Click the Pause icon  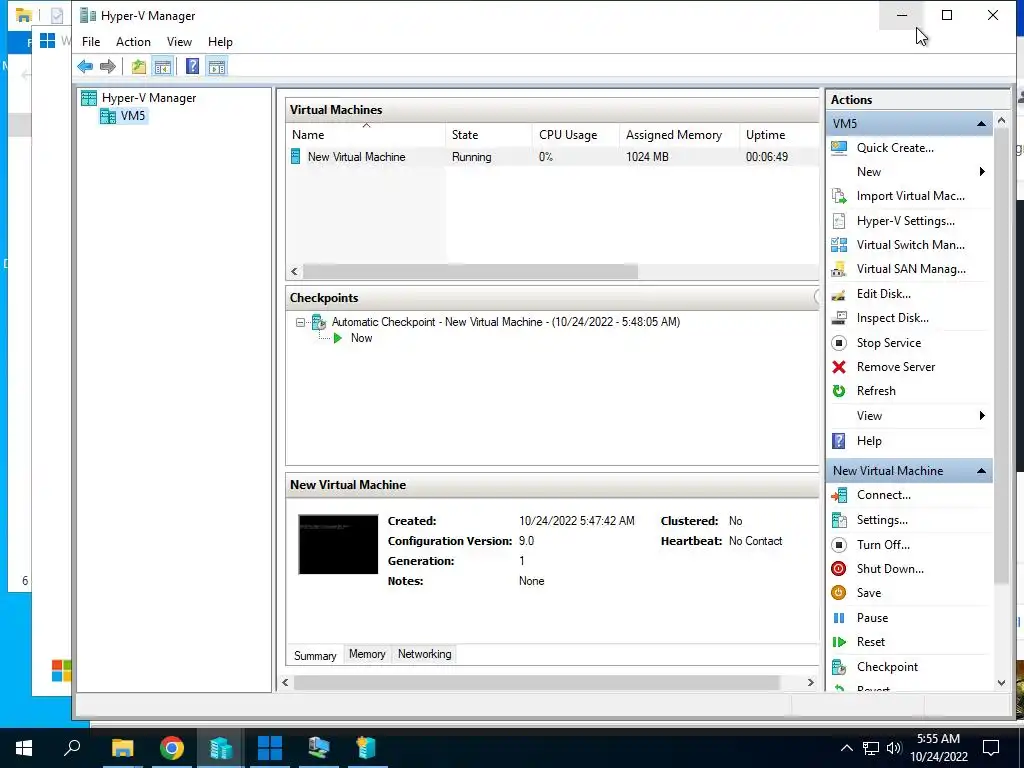839,618
